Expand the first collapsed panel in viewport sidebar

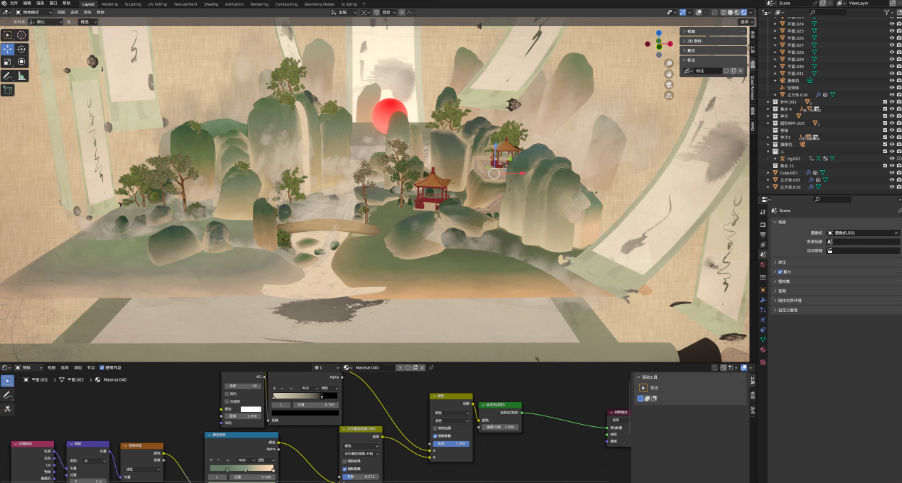(714, 31)
